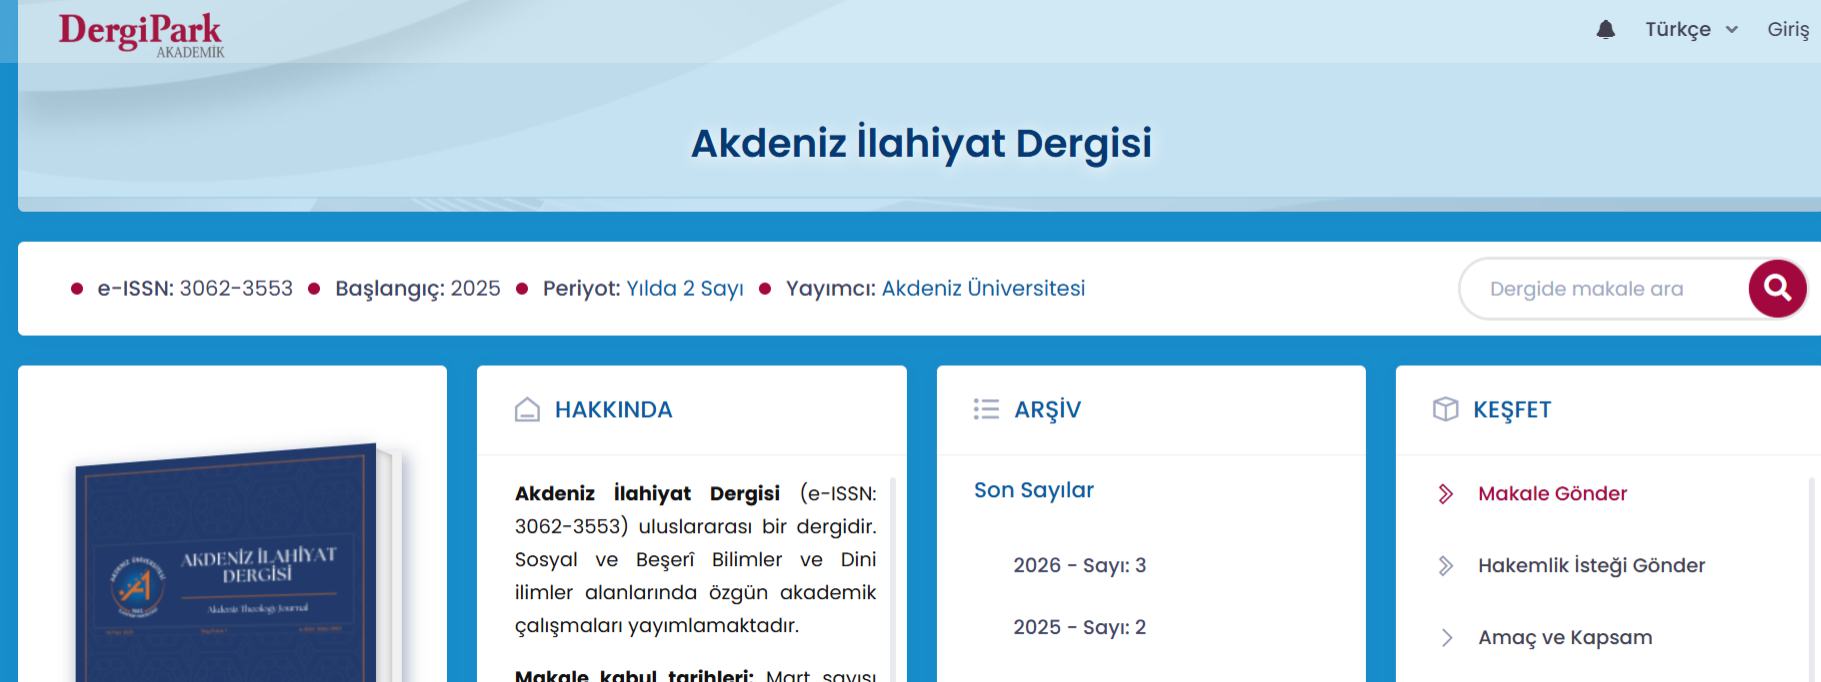Viewport: 1821px width, 682px height.
Task: Click the KEŞFET cube icon
Action: 1445,409
